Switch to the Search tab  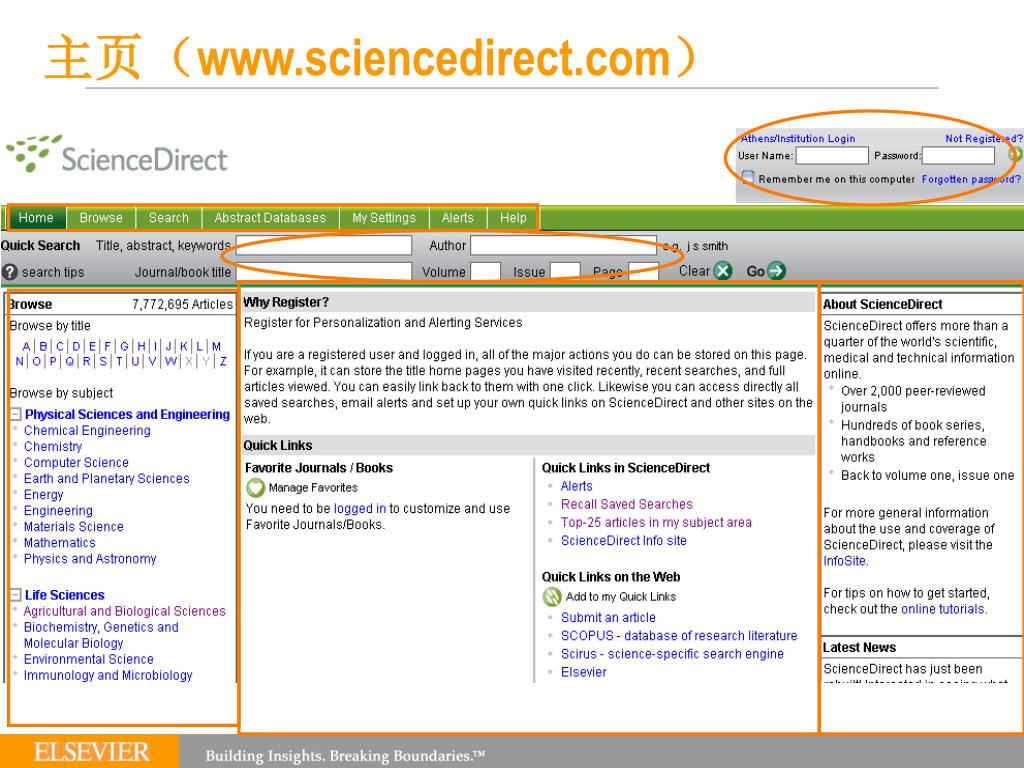pyautogui.click(x=168, y=217)
